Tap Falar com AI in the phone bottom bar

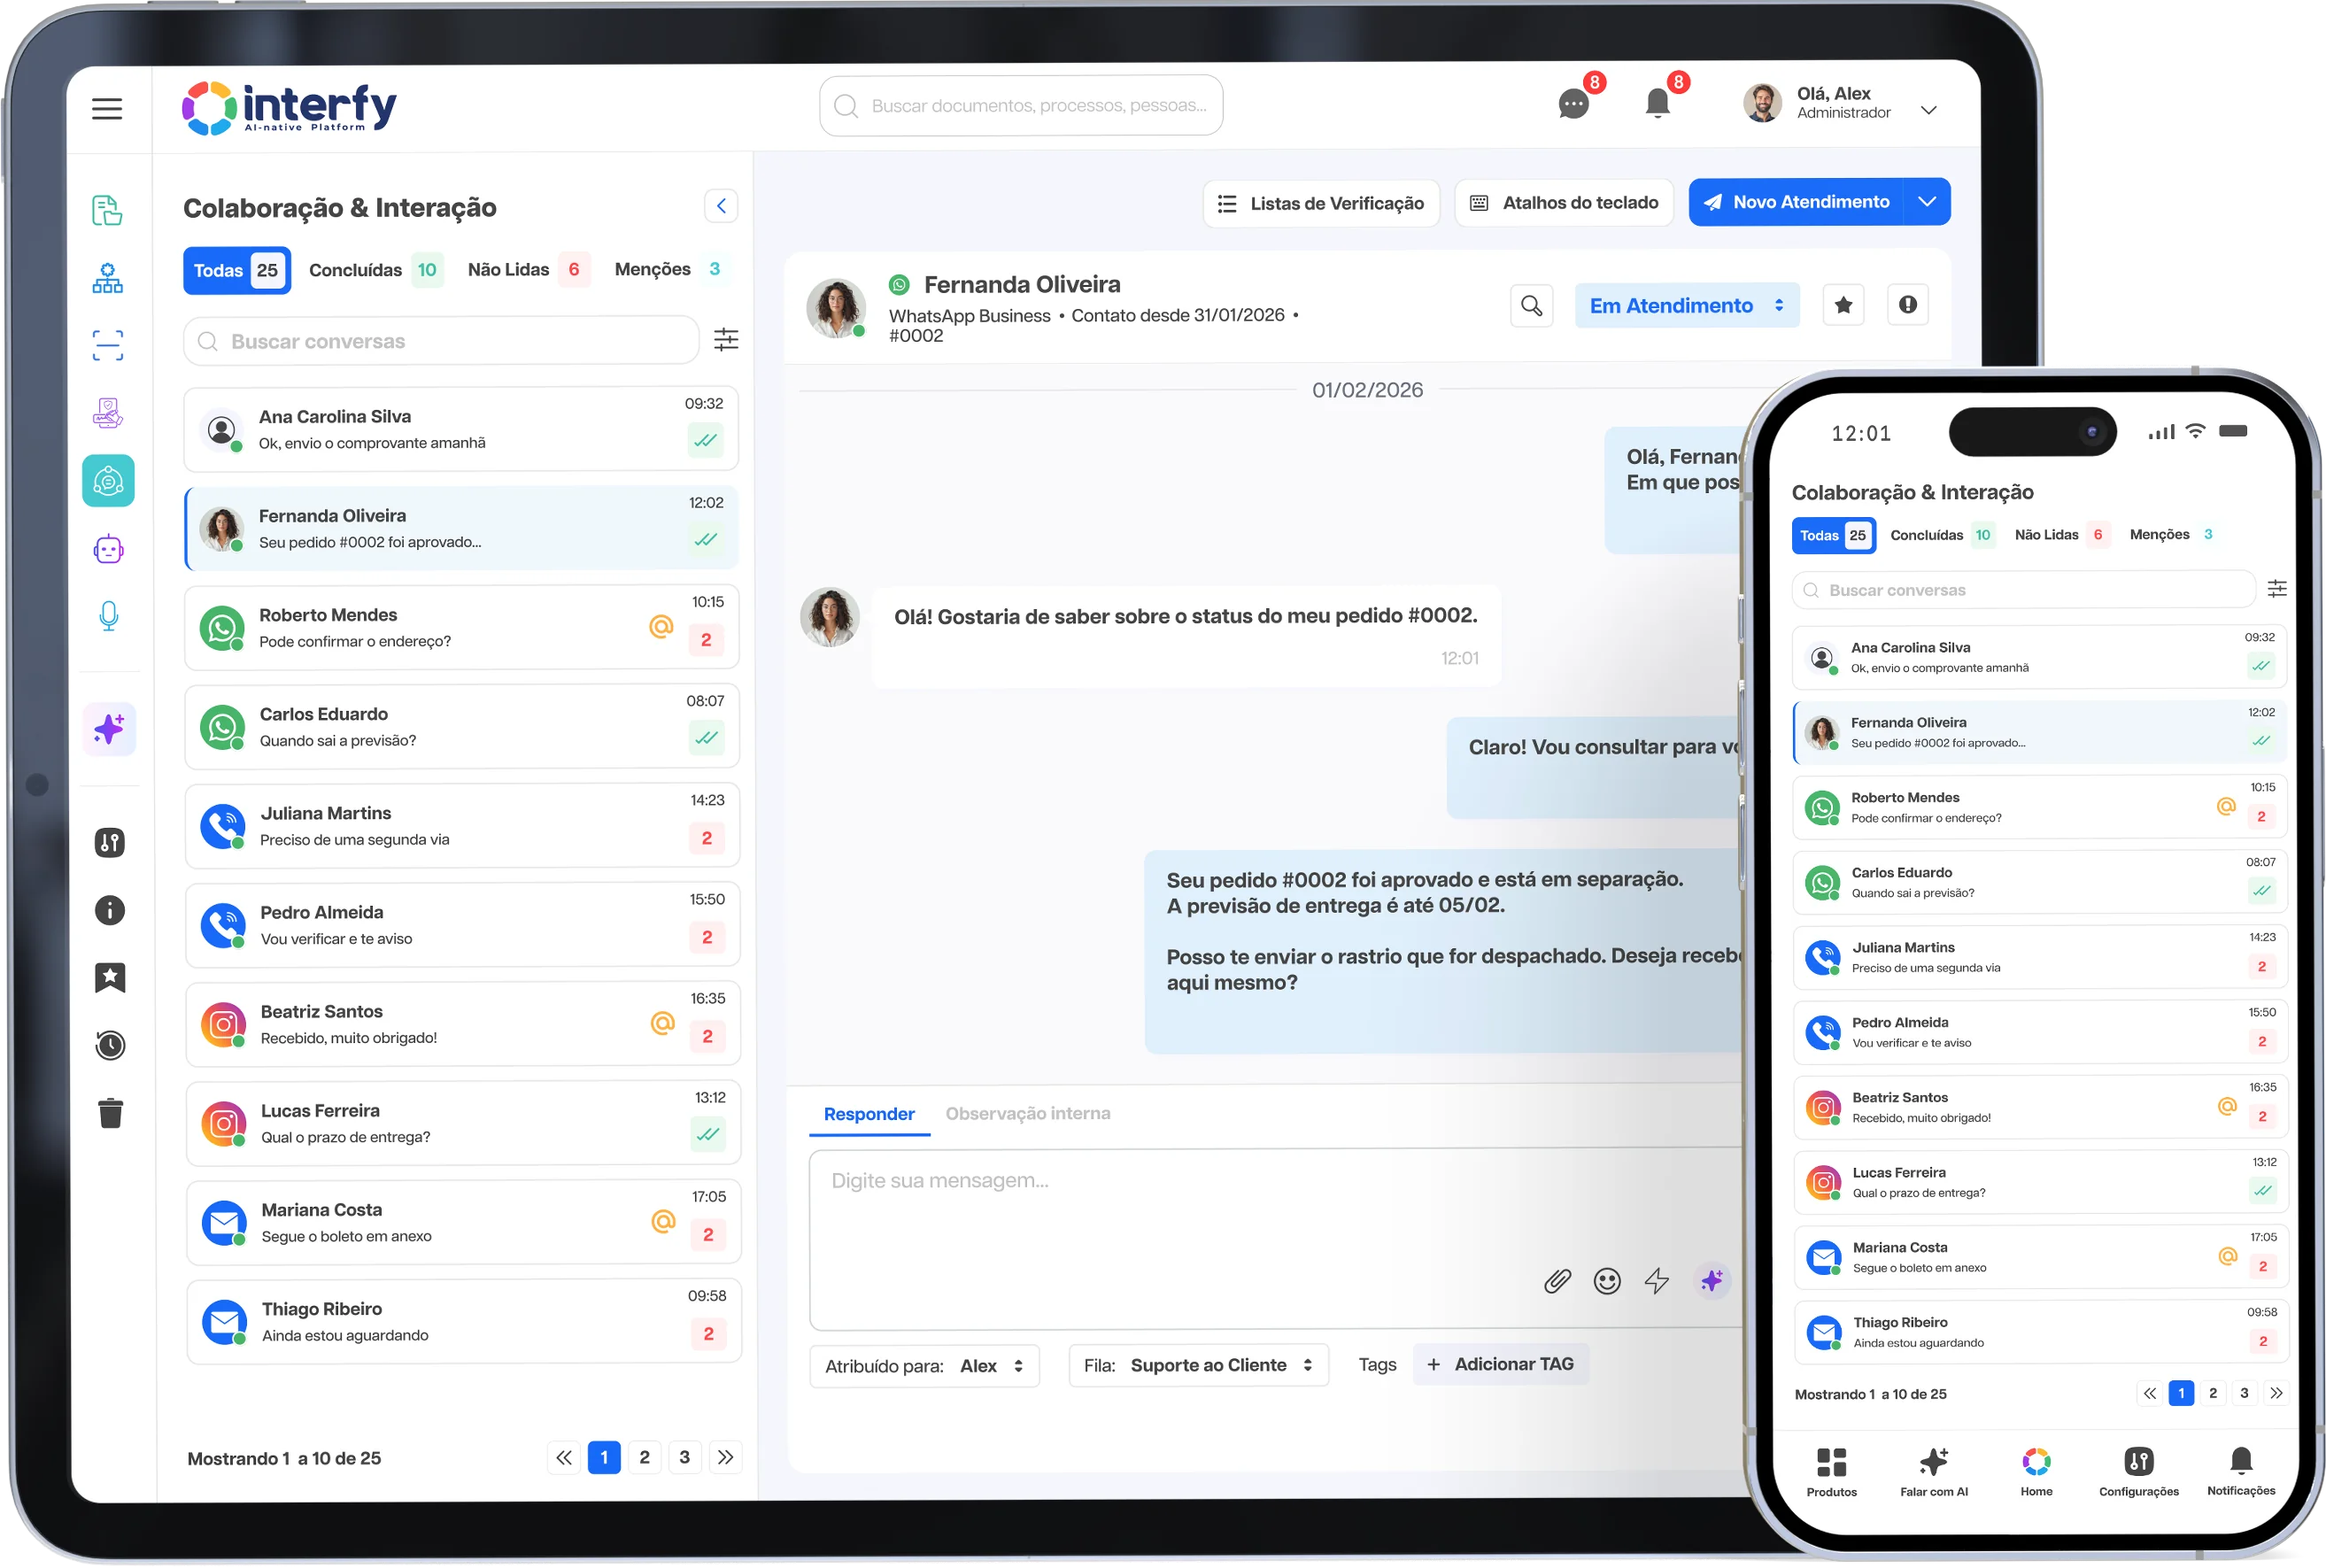pyautogui.click(x=1934, y=1473)
